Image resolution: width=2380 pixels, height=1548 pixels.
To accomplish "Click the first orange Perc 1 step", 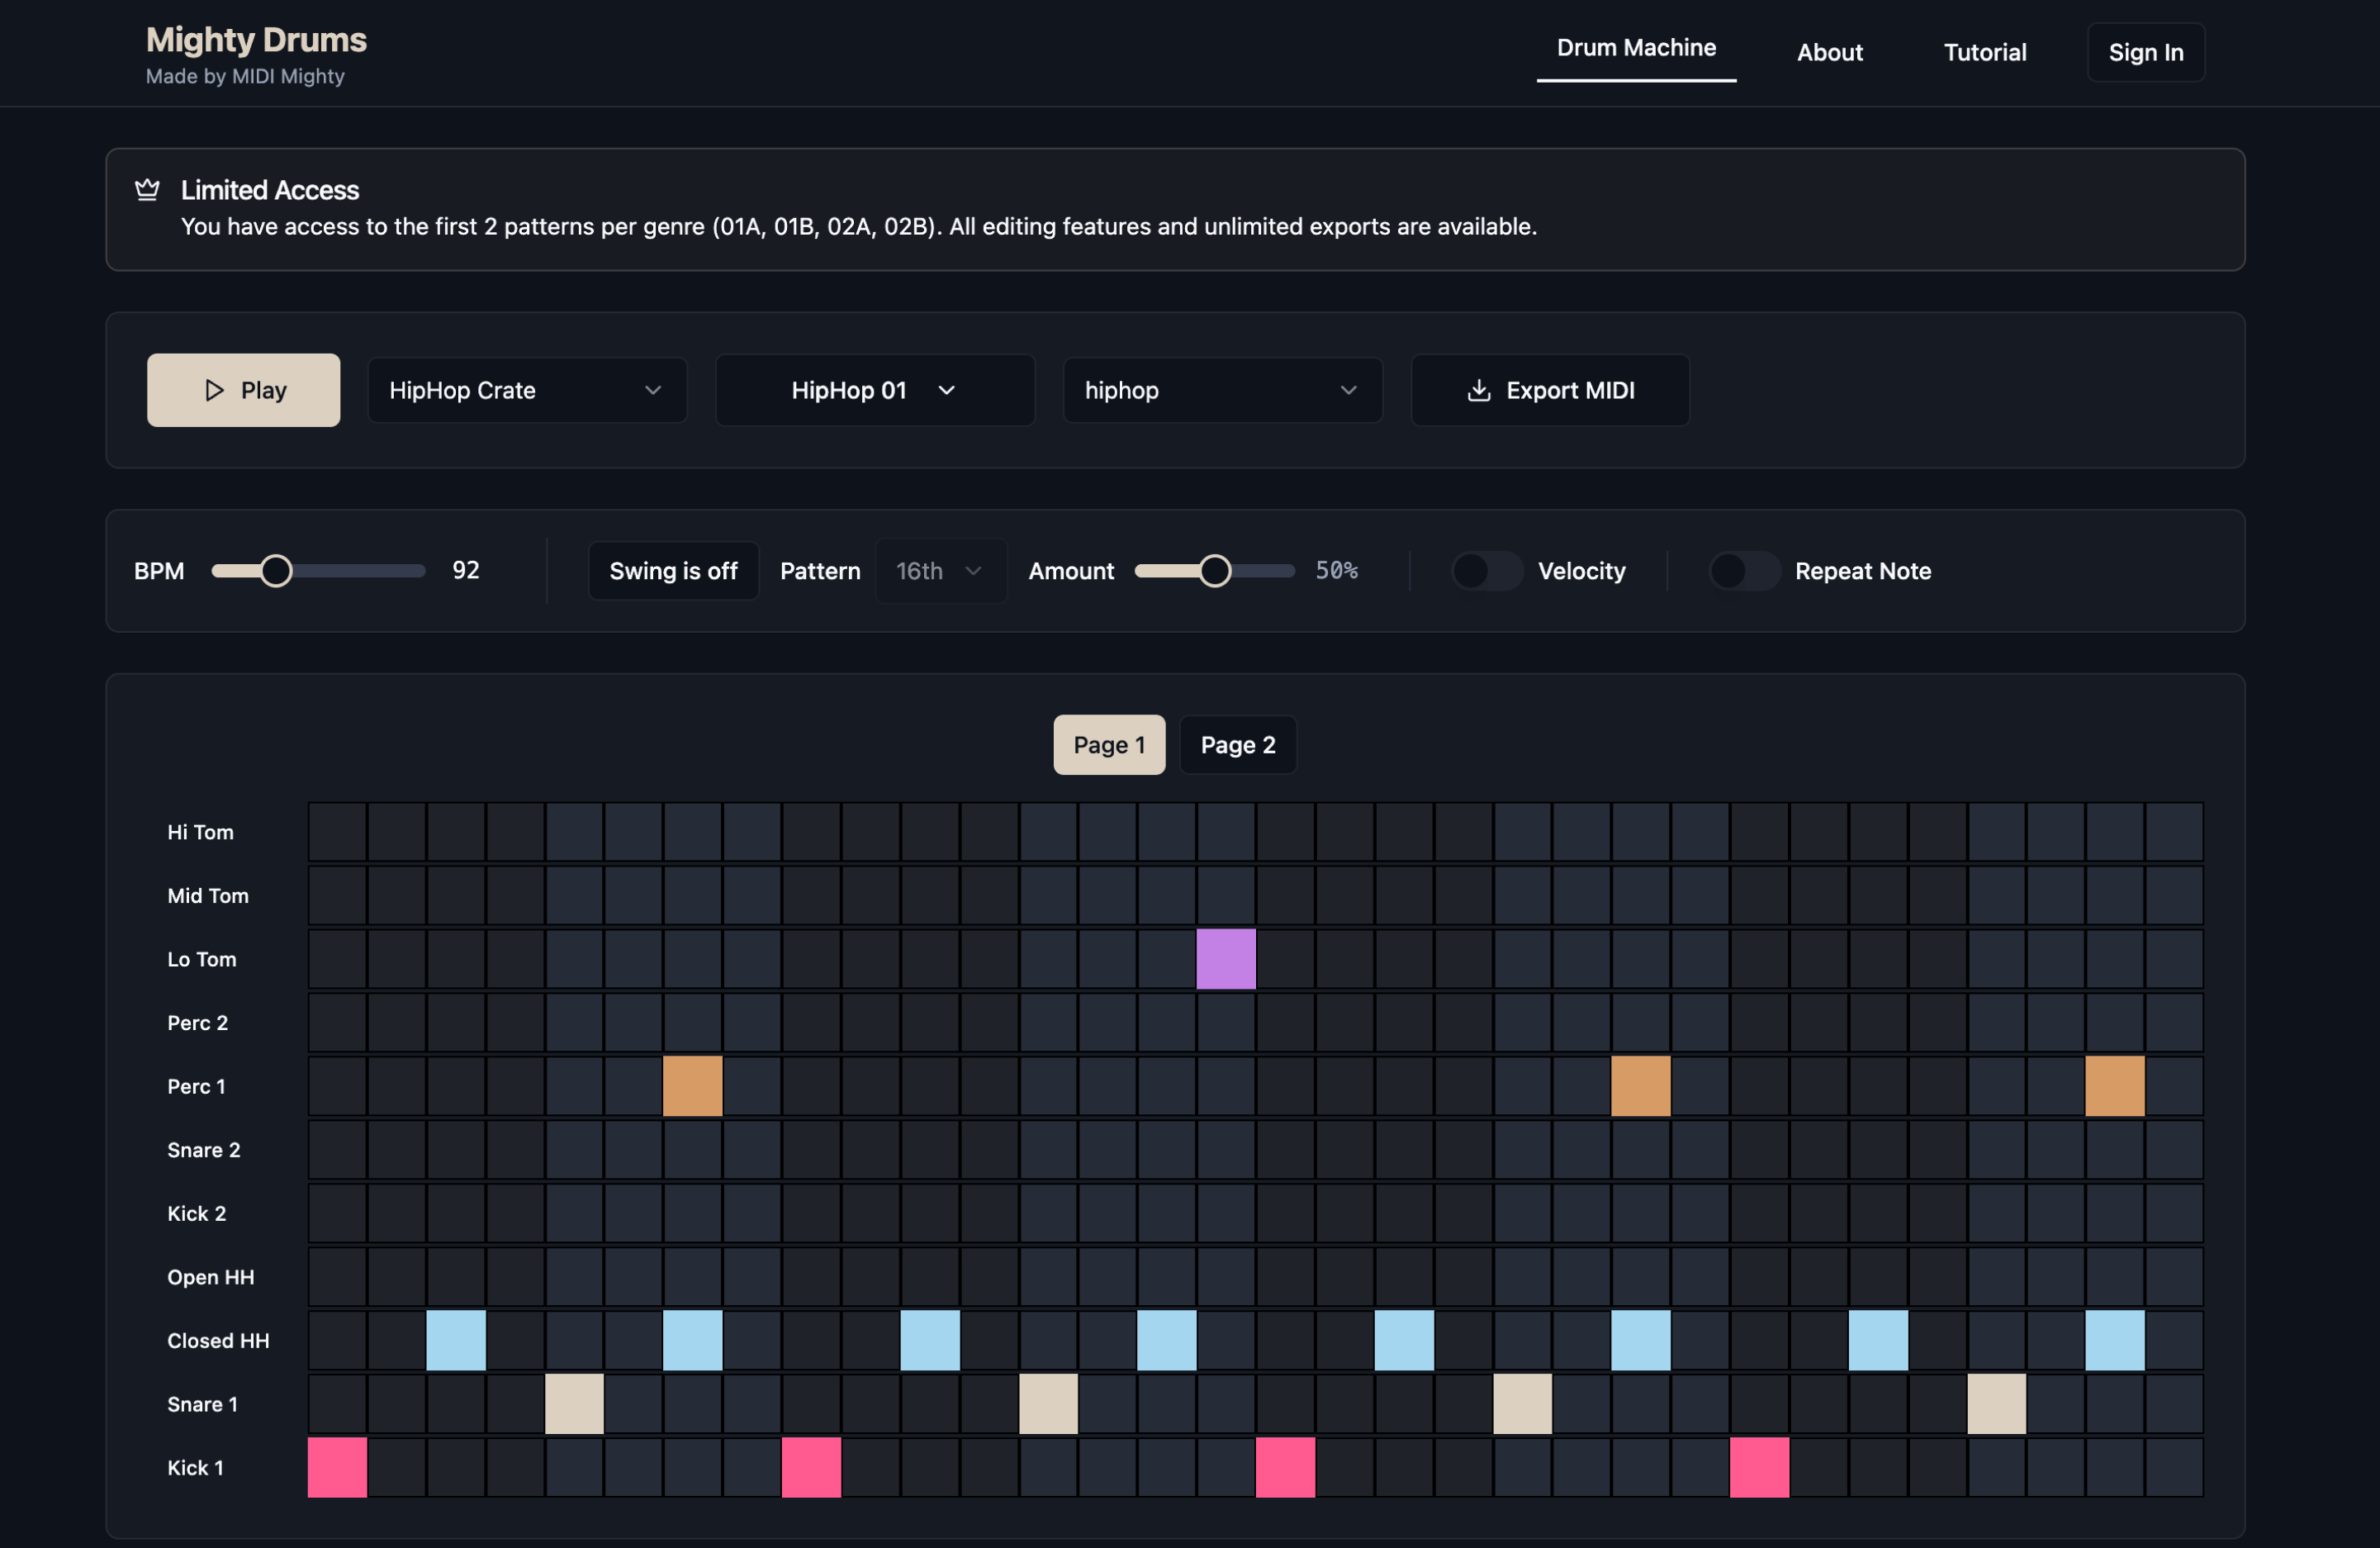I will 692,1086.
